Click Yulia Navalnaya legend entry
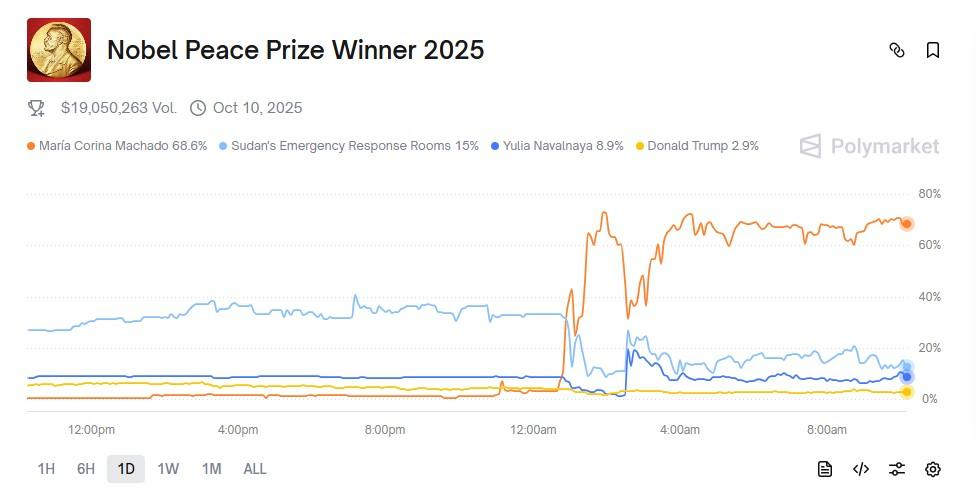The width and height of the screenshot is (976, 503). (557, 146)
